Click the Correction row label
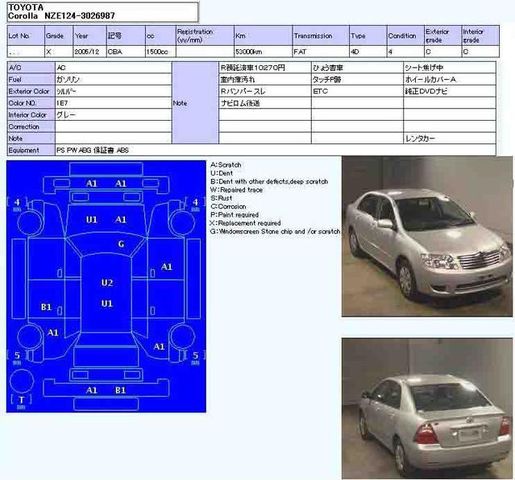 coord(31,127)
